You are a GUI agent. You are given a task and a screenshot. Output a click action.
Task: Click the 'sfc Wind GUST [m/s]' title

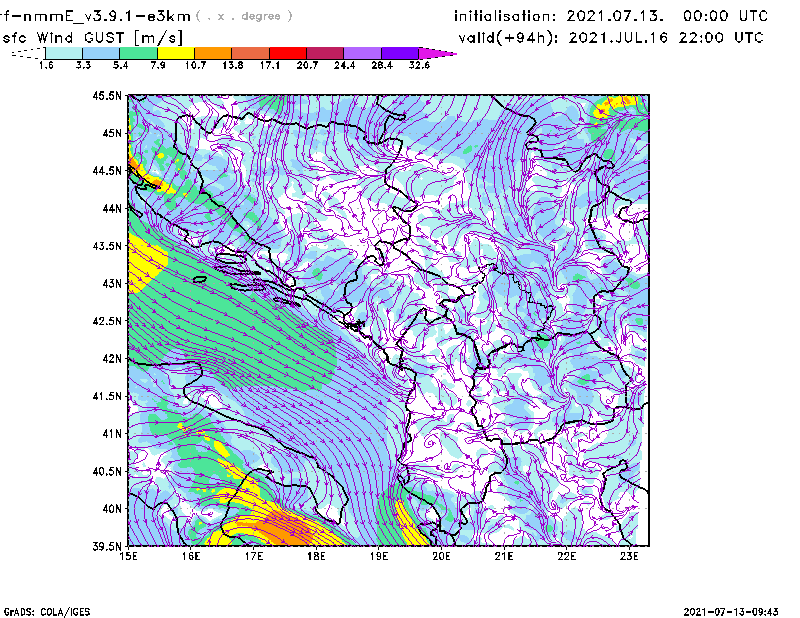93,38
